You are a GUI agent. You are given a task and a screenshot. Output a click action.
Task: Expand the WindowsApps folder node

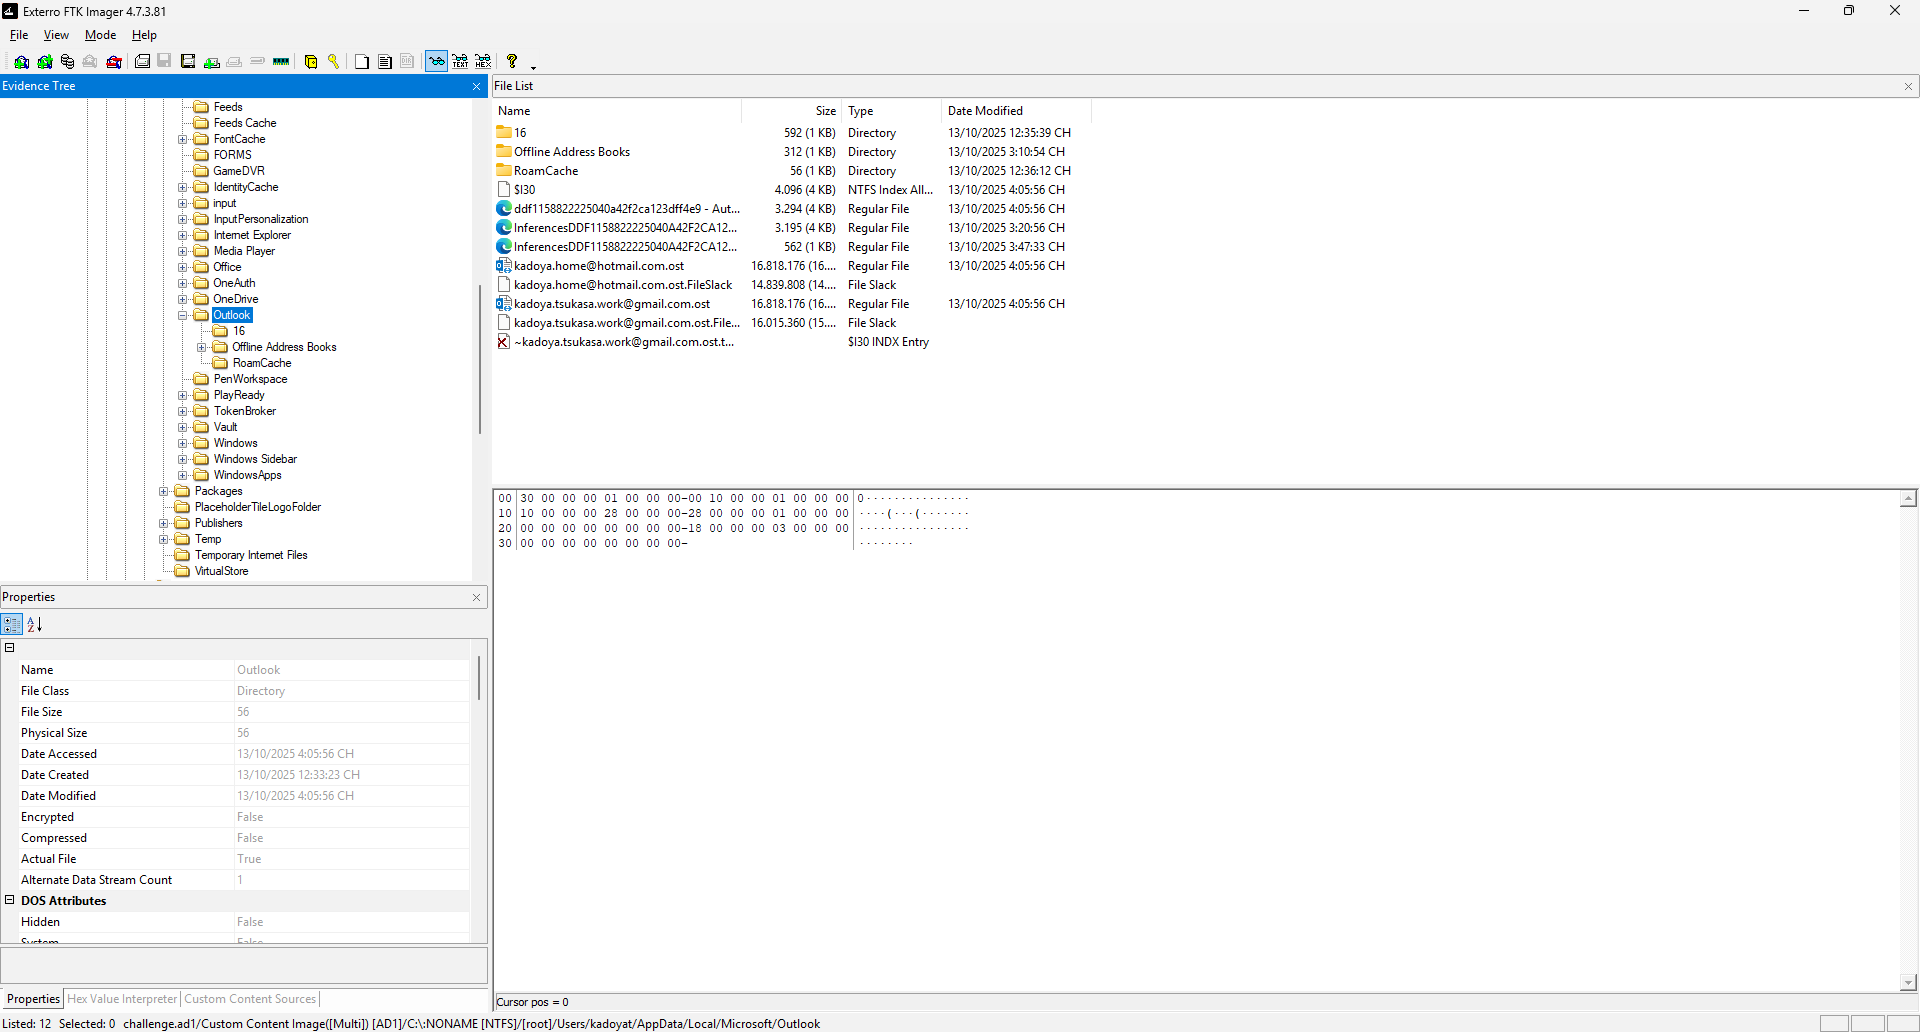tap(183, 475)
